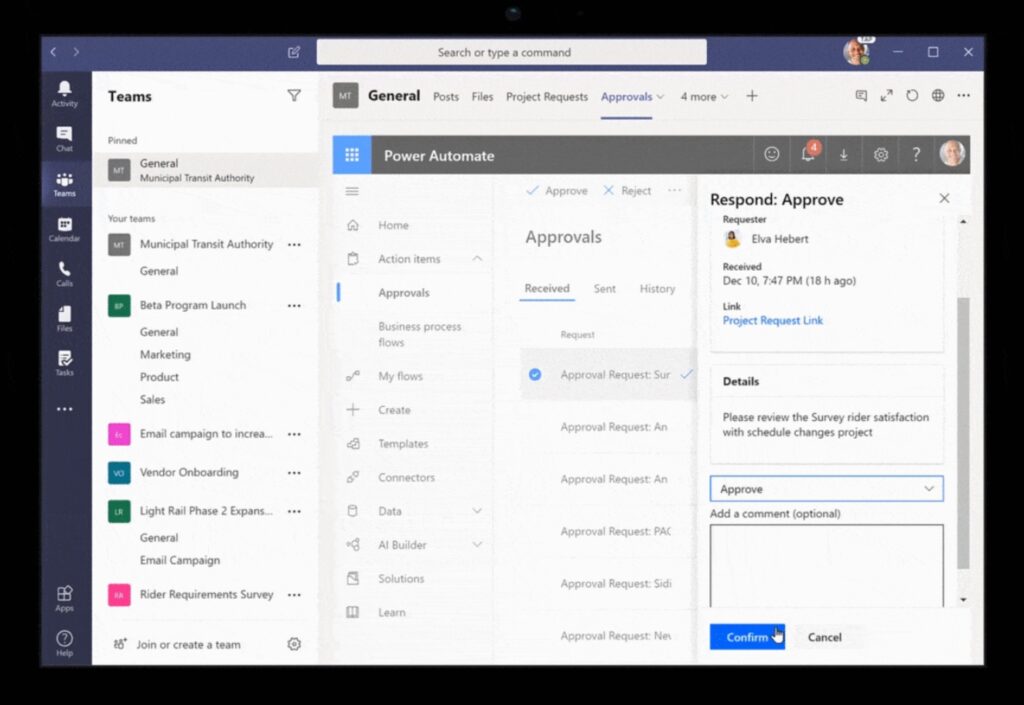Viewport: 1024px width, 705px height.
Task: Open Power Automate notifications bell
Action: pos(808,154)
